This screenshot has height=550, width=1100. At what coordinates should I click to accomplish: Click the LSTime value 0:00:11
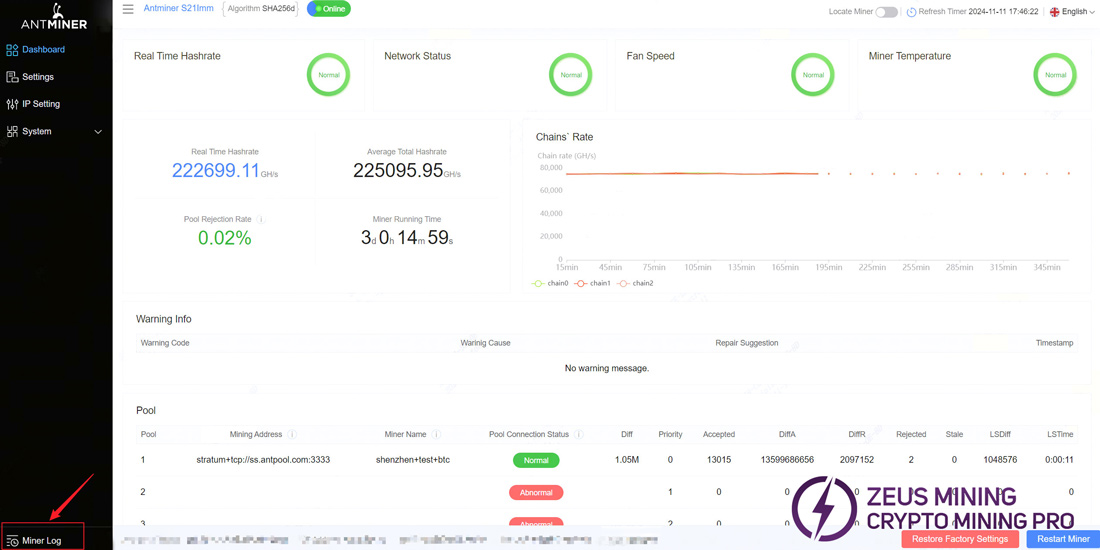1059,460
